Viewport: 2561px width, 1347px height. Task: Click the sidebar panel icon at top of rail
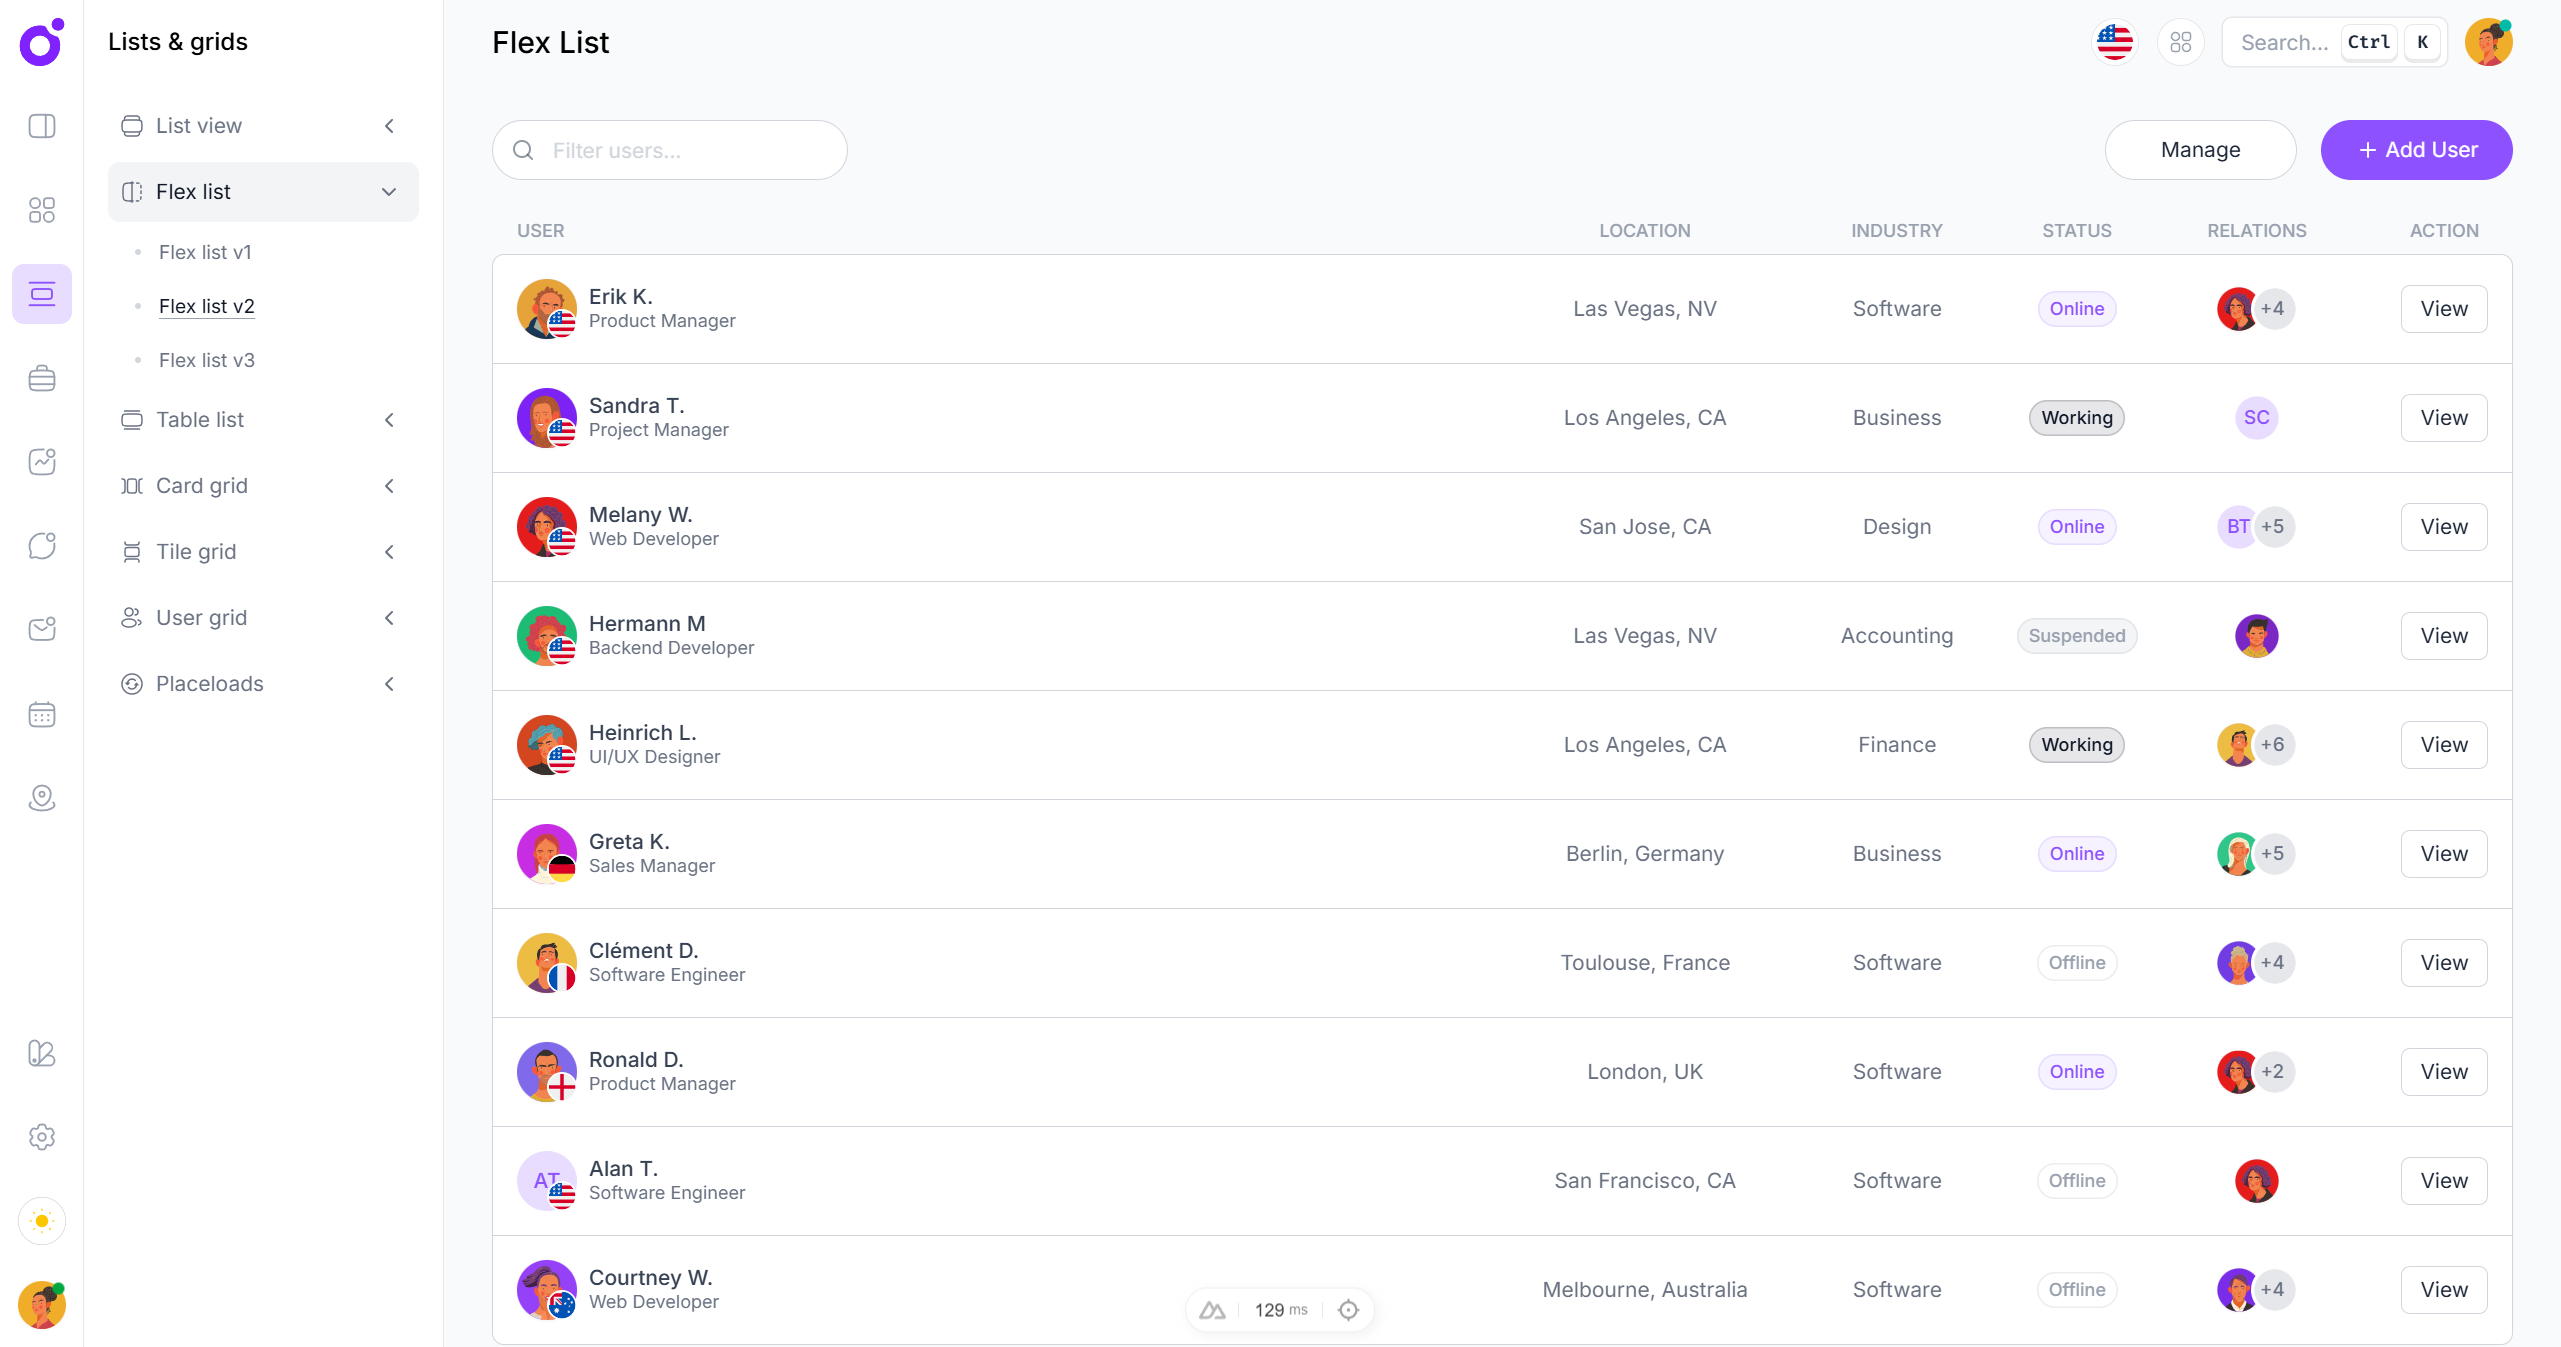tap(42, 126)
